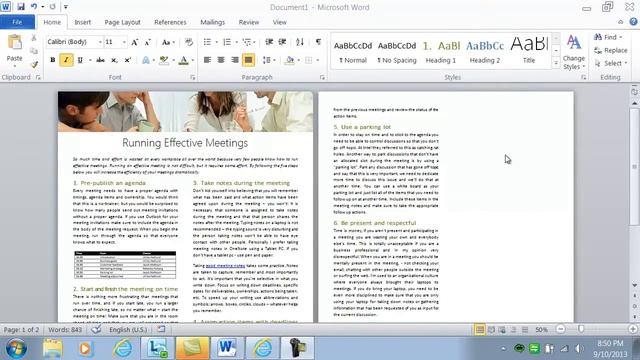Screen dimensions: 640x360
Task: Open the Bullets list dropdown arrow
Action: pos(216,42)
